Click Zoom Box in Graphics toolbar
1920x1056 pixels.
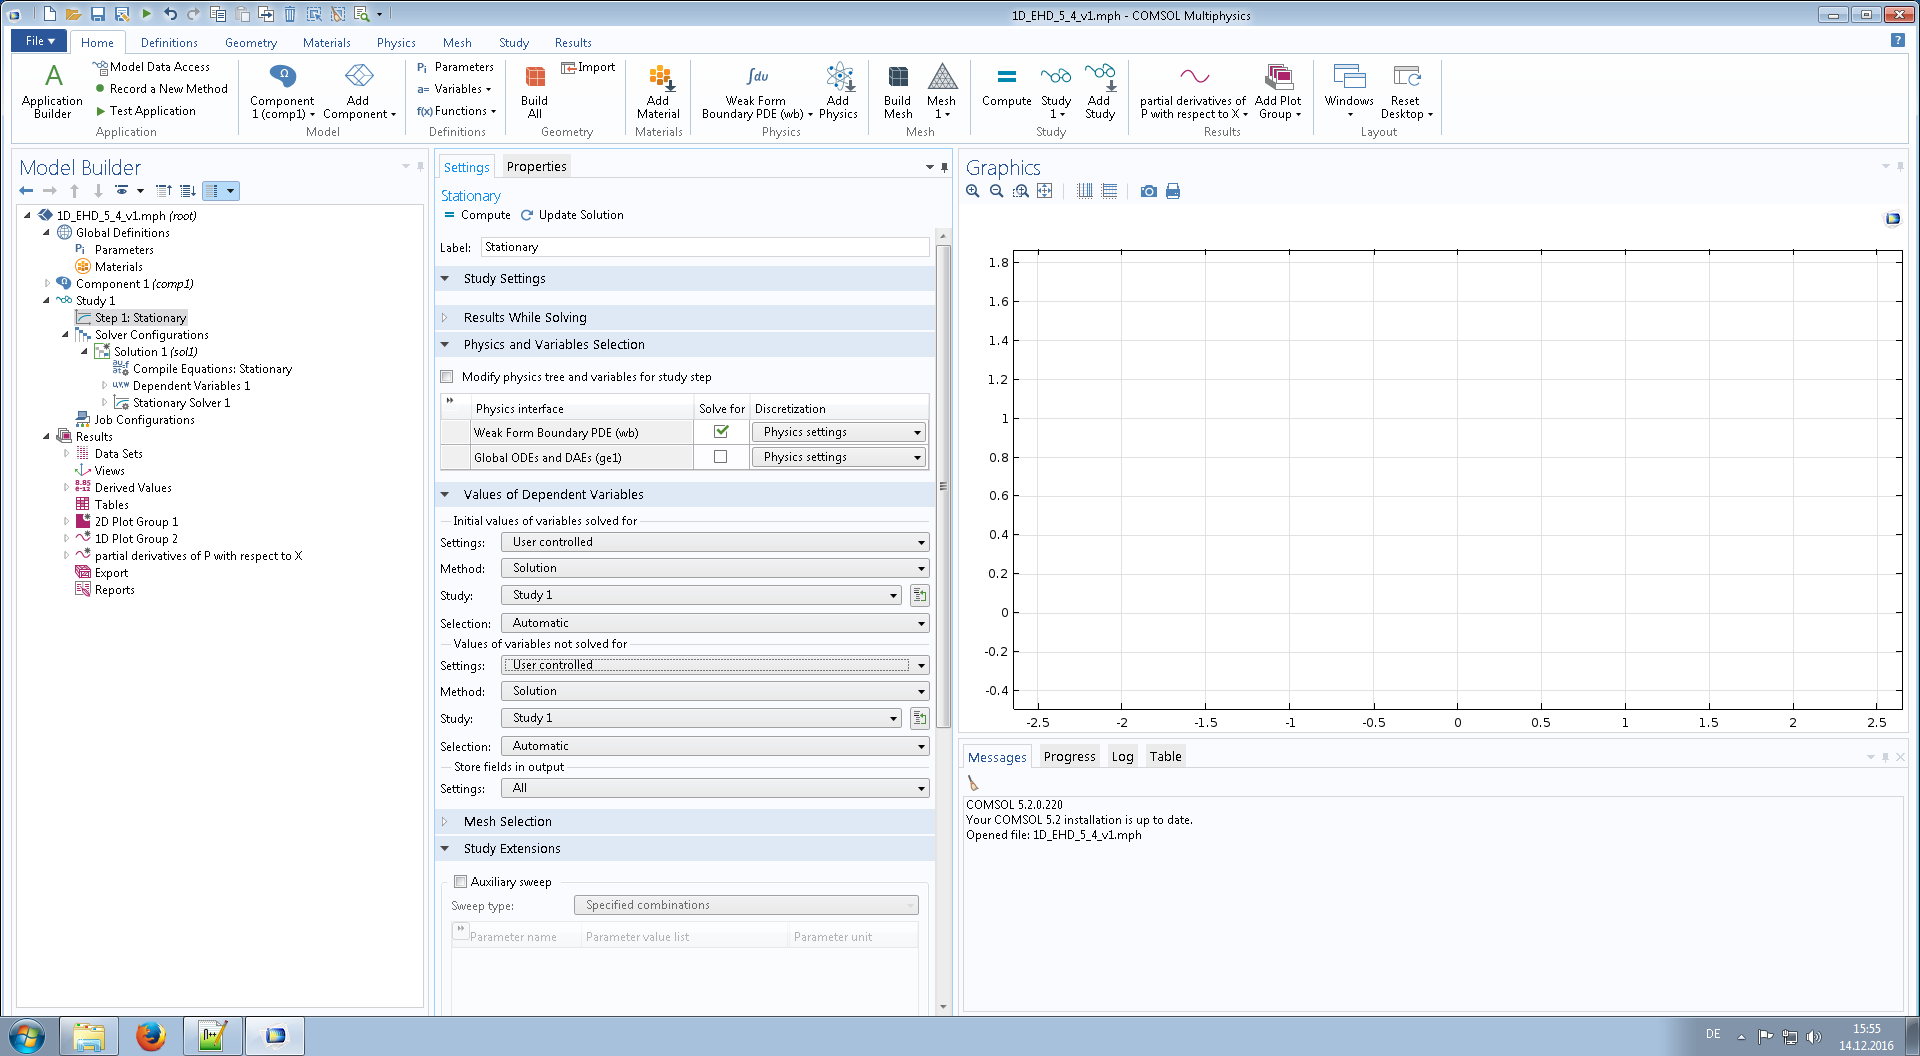point(1021,191)
